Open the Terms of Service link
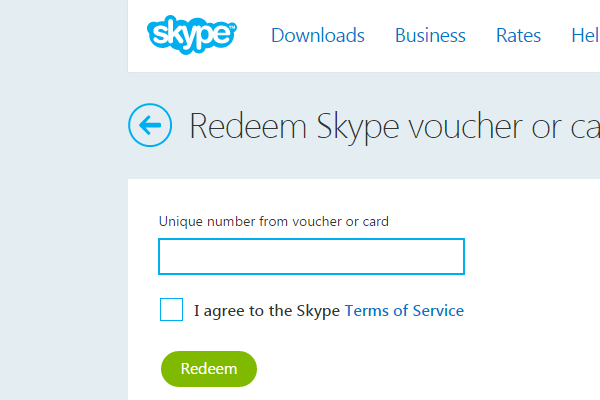The height and width of the screenshot is (400, 600). 404,310
